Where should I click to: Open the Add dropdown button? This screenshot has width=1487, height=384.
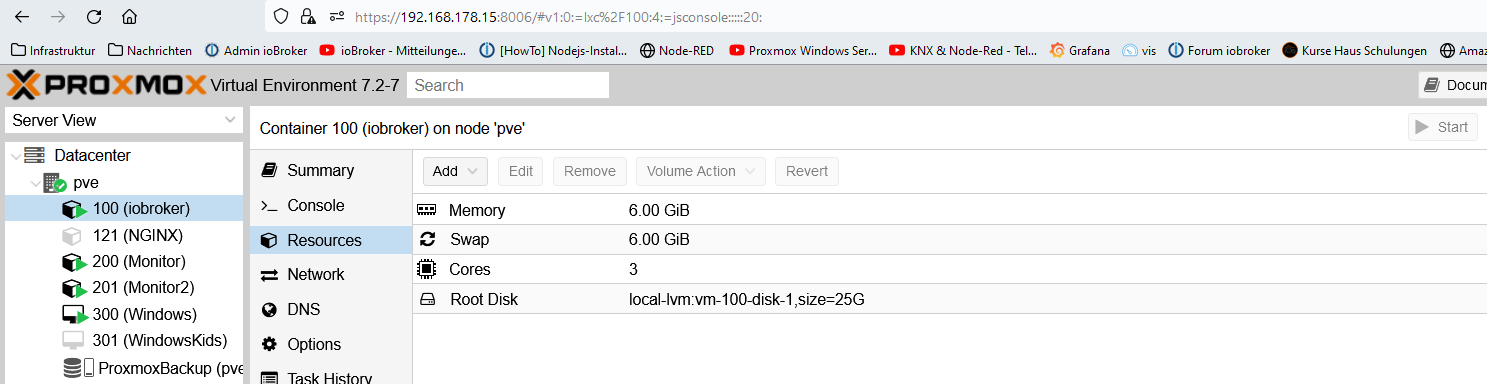(455, 171)
